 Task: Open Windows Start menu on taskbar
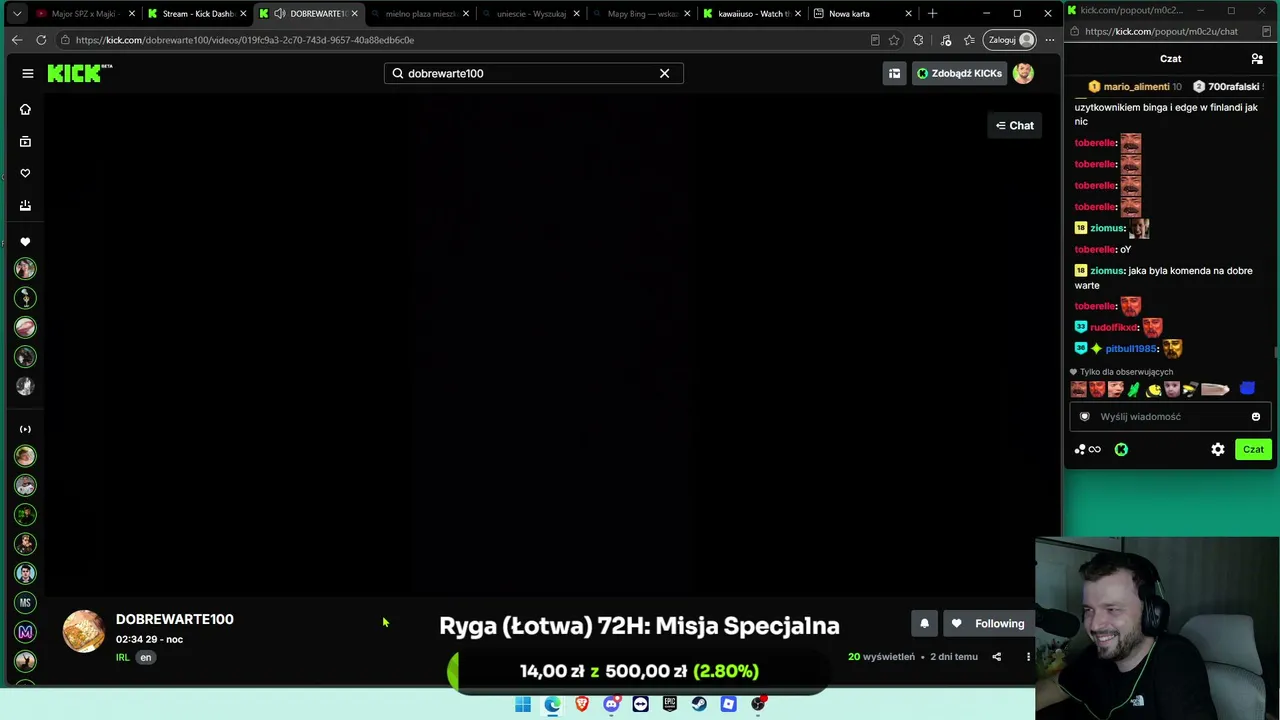(523, 704)
